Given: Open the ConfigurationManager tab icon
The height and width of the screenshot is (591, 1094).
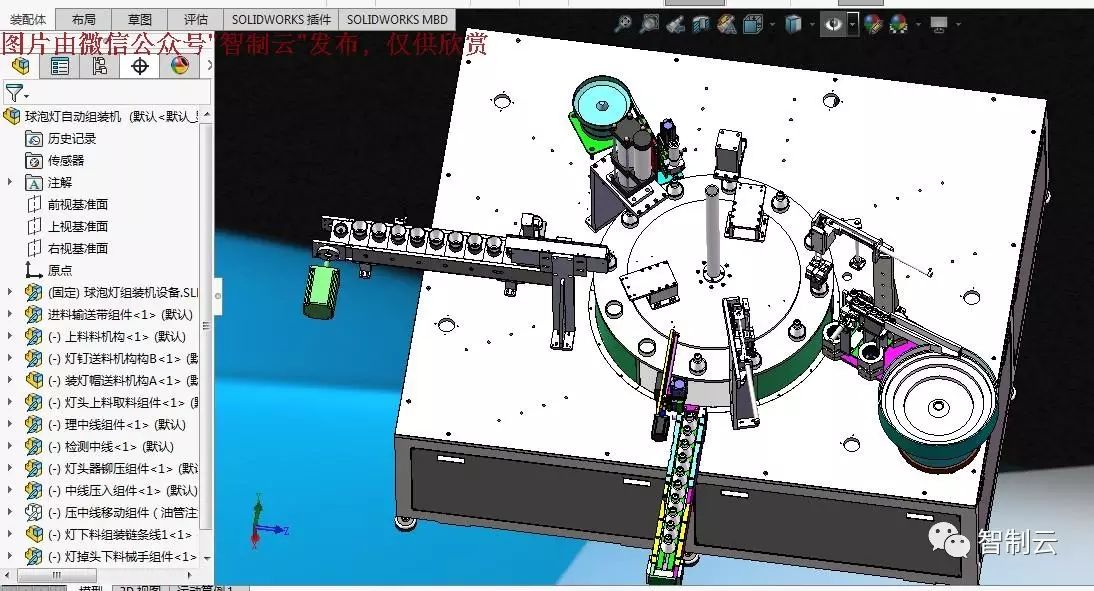Looking at the screenshot, I should tap(100, 66).
